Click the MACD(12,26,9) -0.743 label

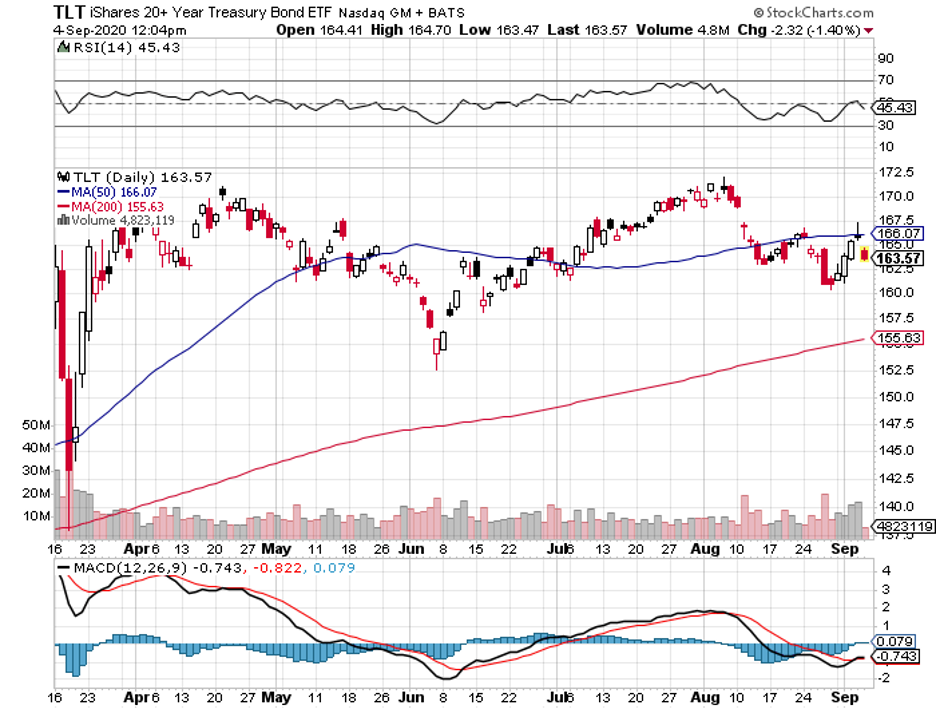click(158, 568)
